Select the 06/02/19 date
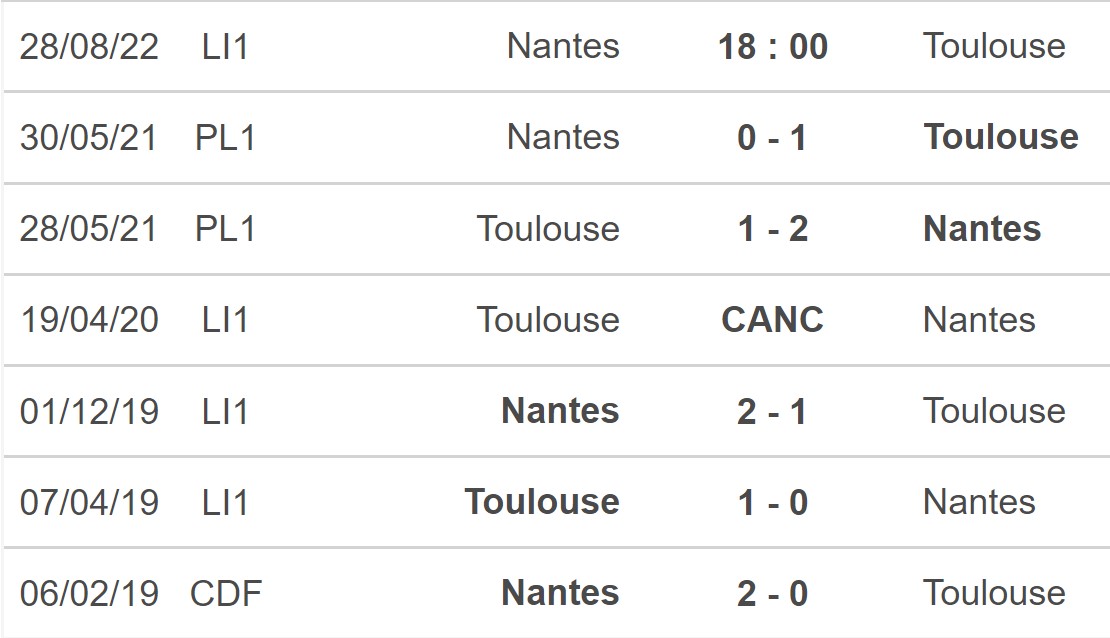Viewport: 1110px width, 638px height. [89, 594]
